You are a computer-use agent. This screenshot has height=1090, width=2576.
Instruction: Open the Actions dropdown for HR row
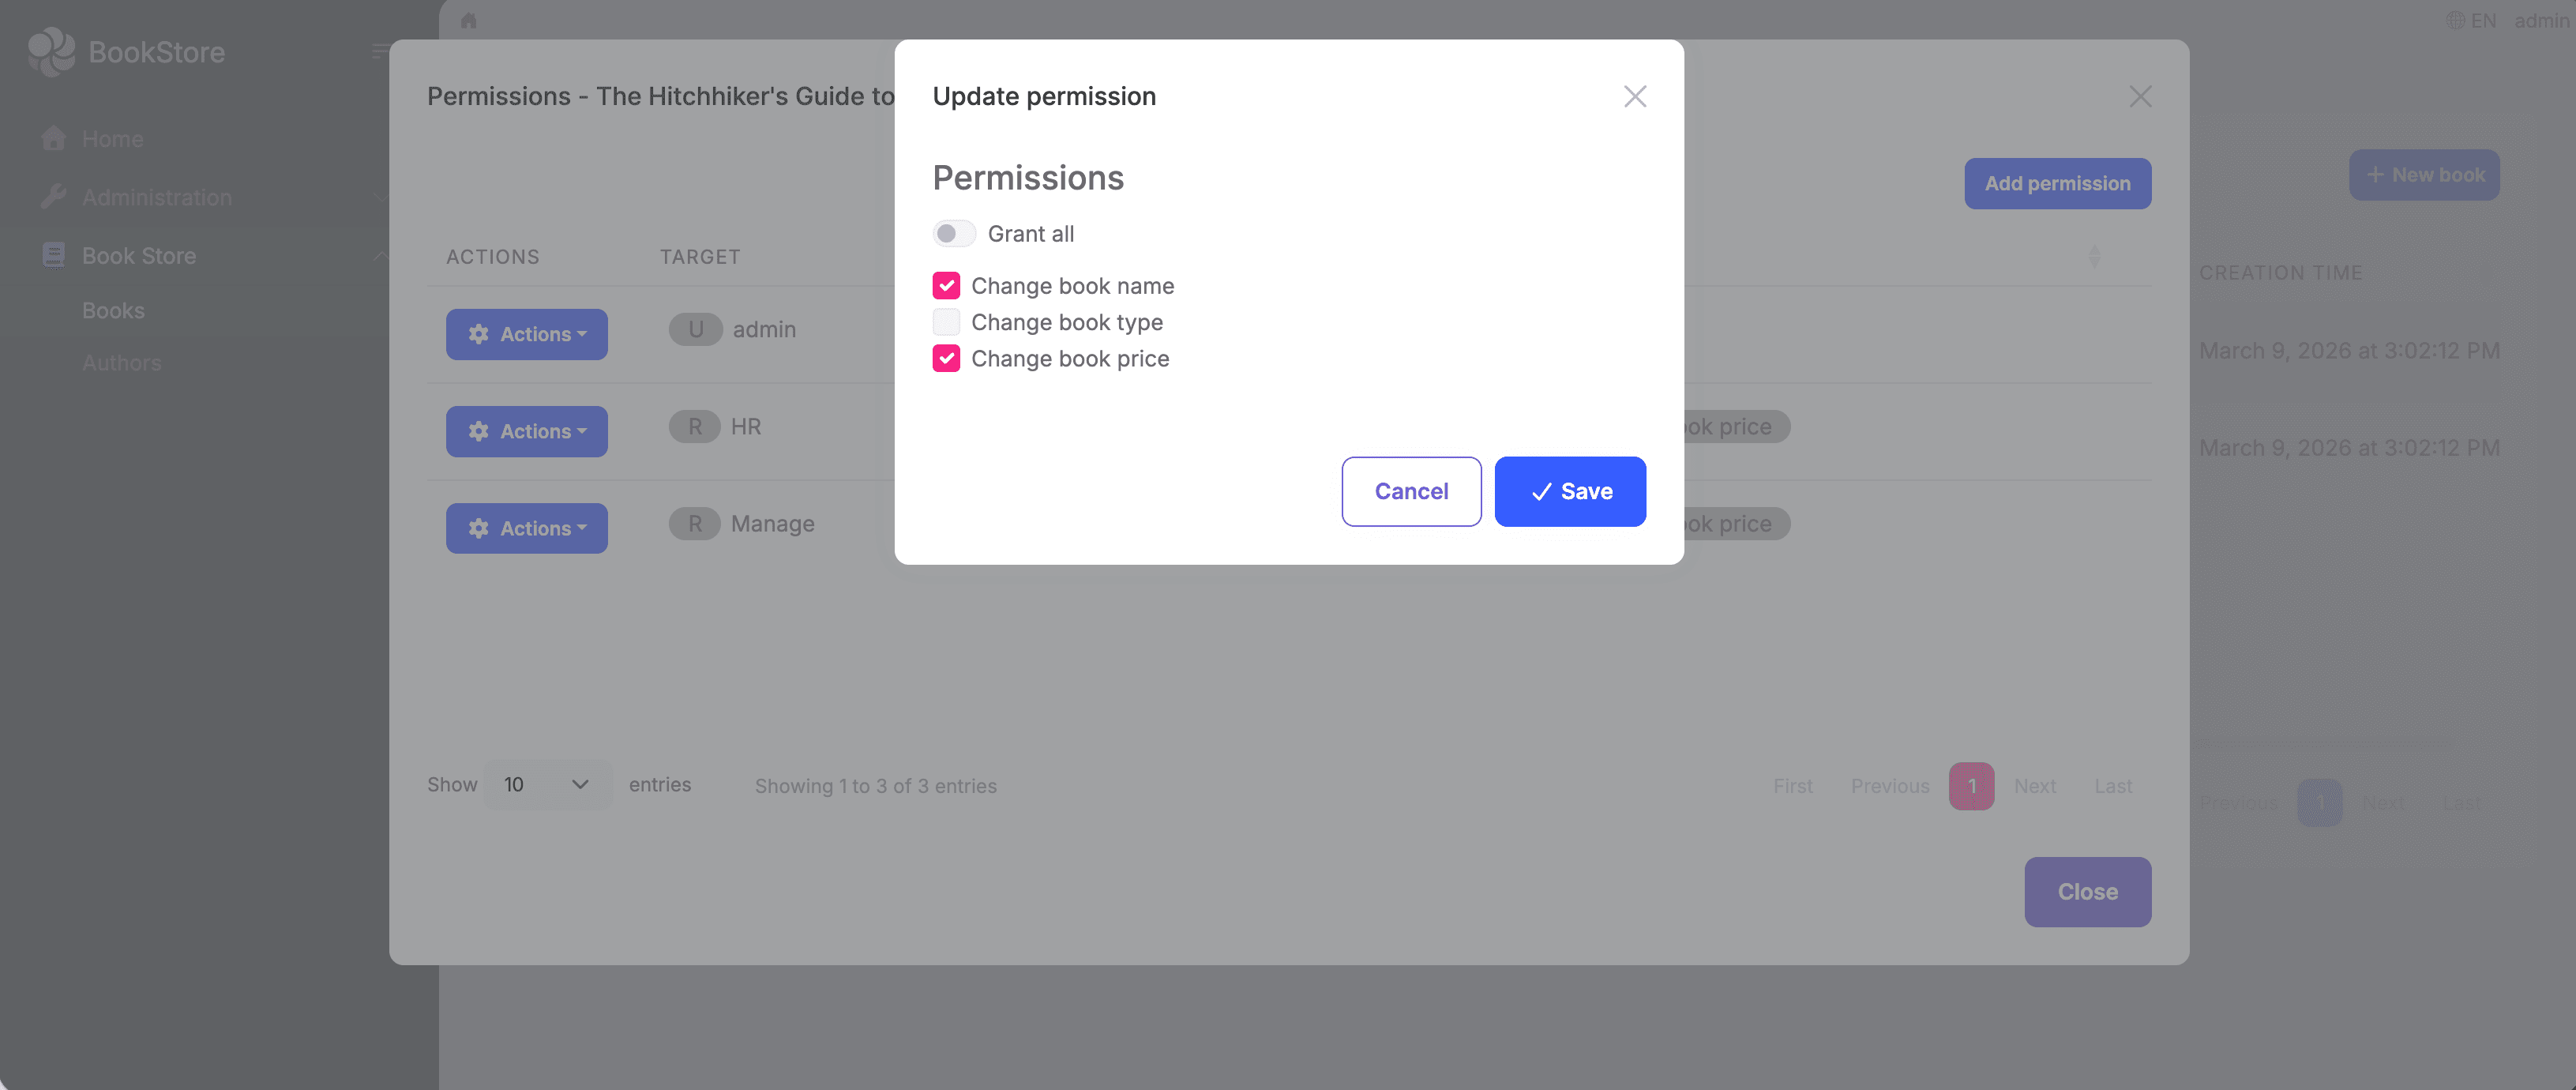click(527, 431)
